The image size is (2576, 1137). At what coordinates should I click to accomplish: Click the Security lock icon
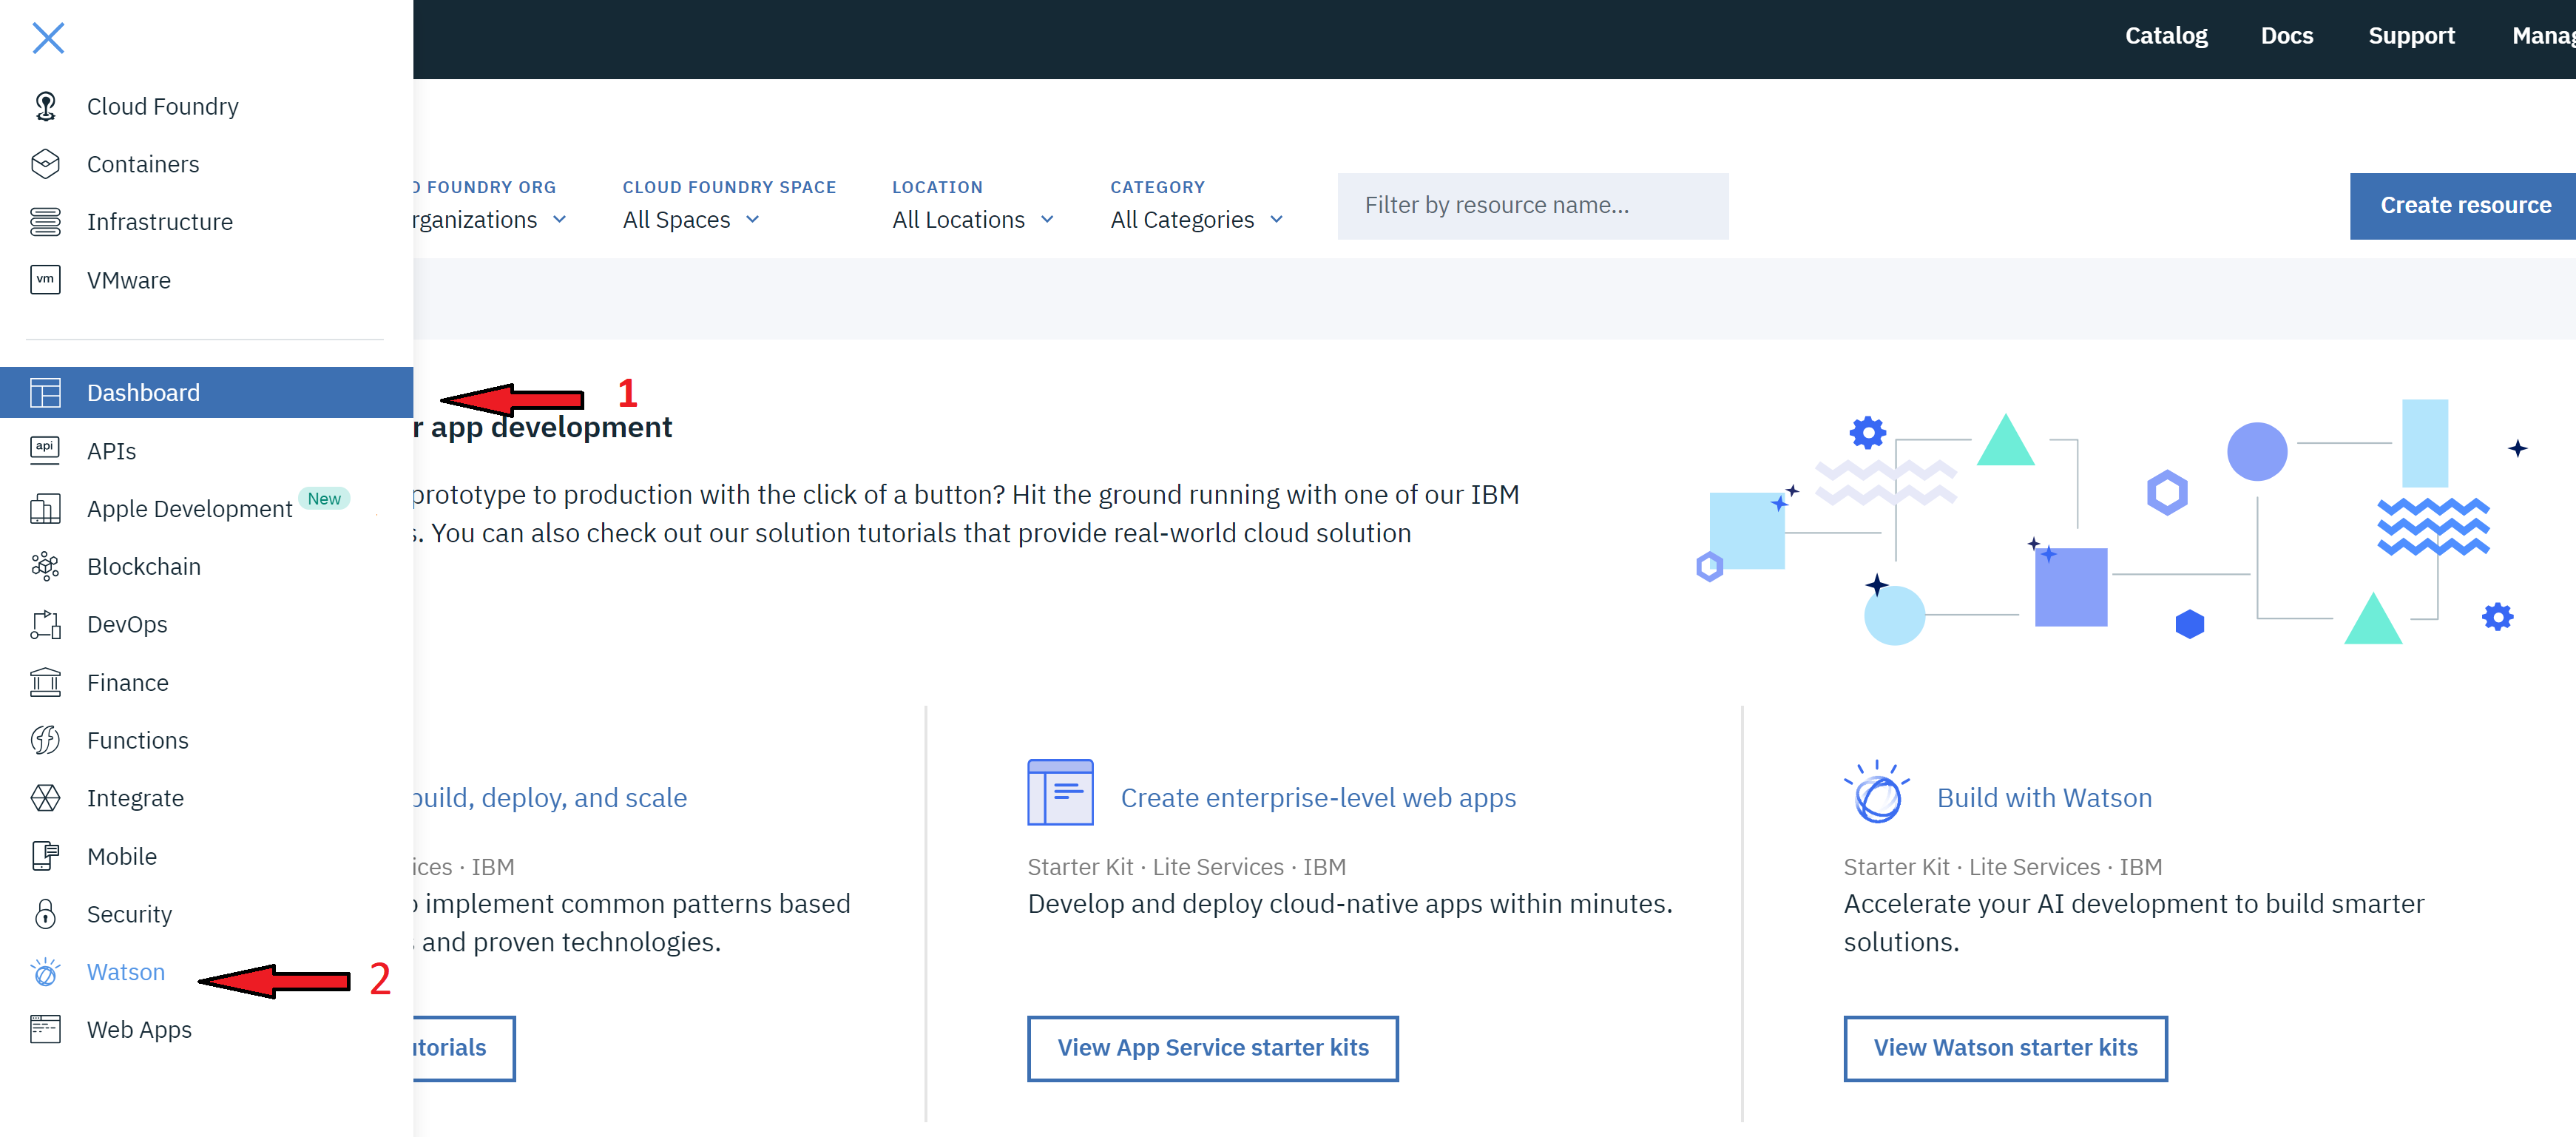pos(45,914)
